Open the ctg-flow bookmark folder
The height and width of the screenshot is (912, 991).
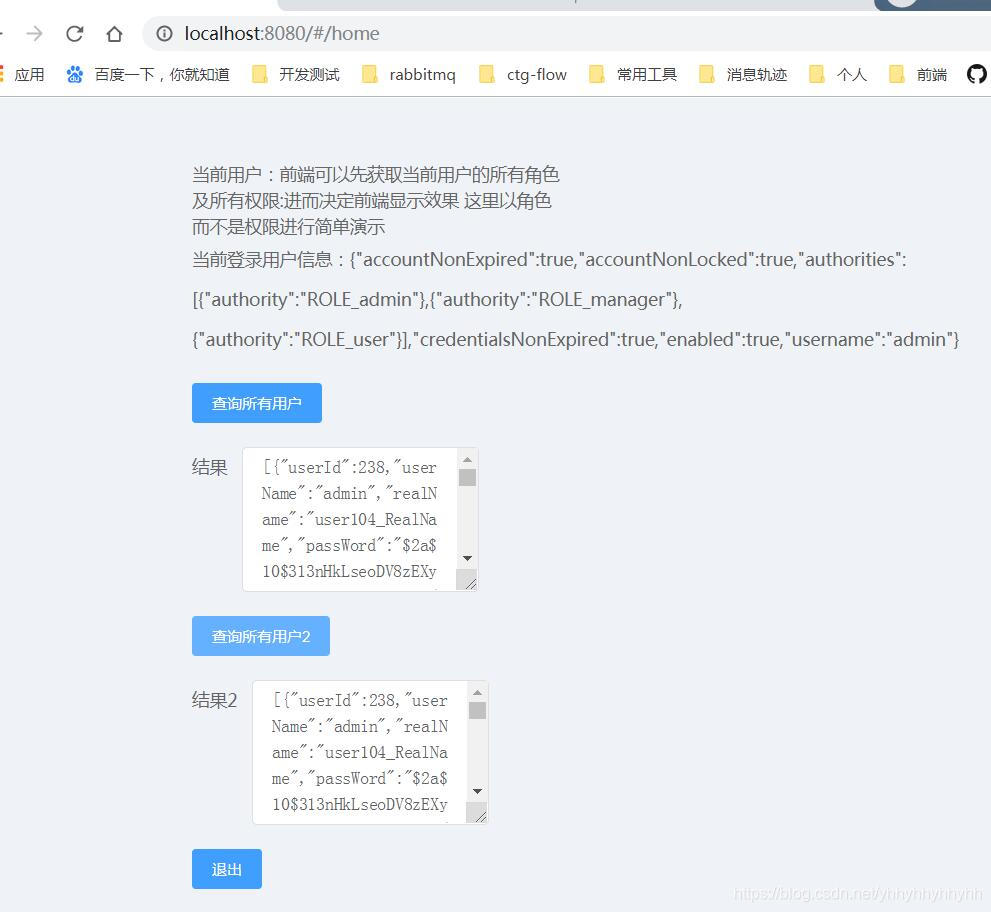coord(523,75)
